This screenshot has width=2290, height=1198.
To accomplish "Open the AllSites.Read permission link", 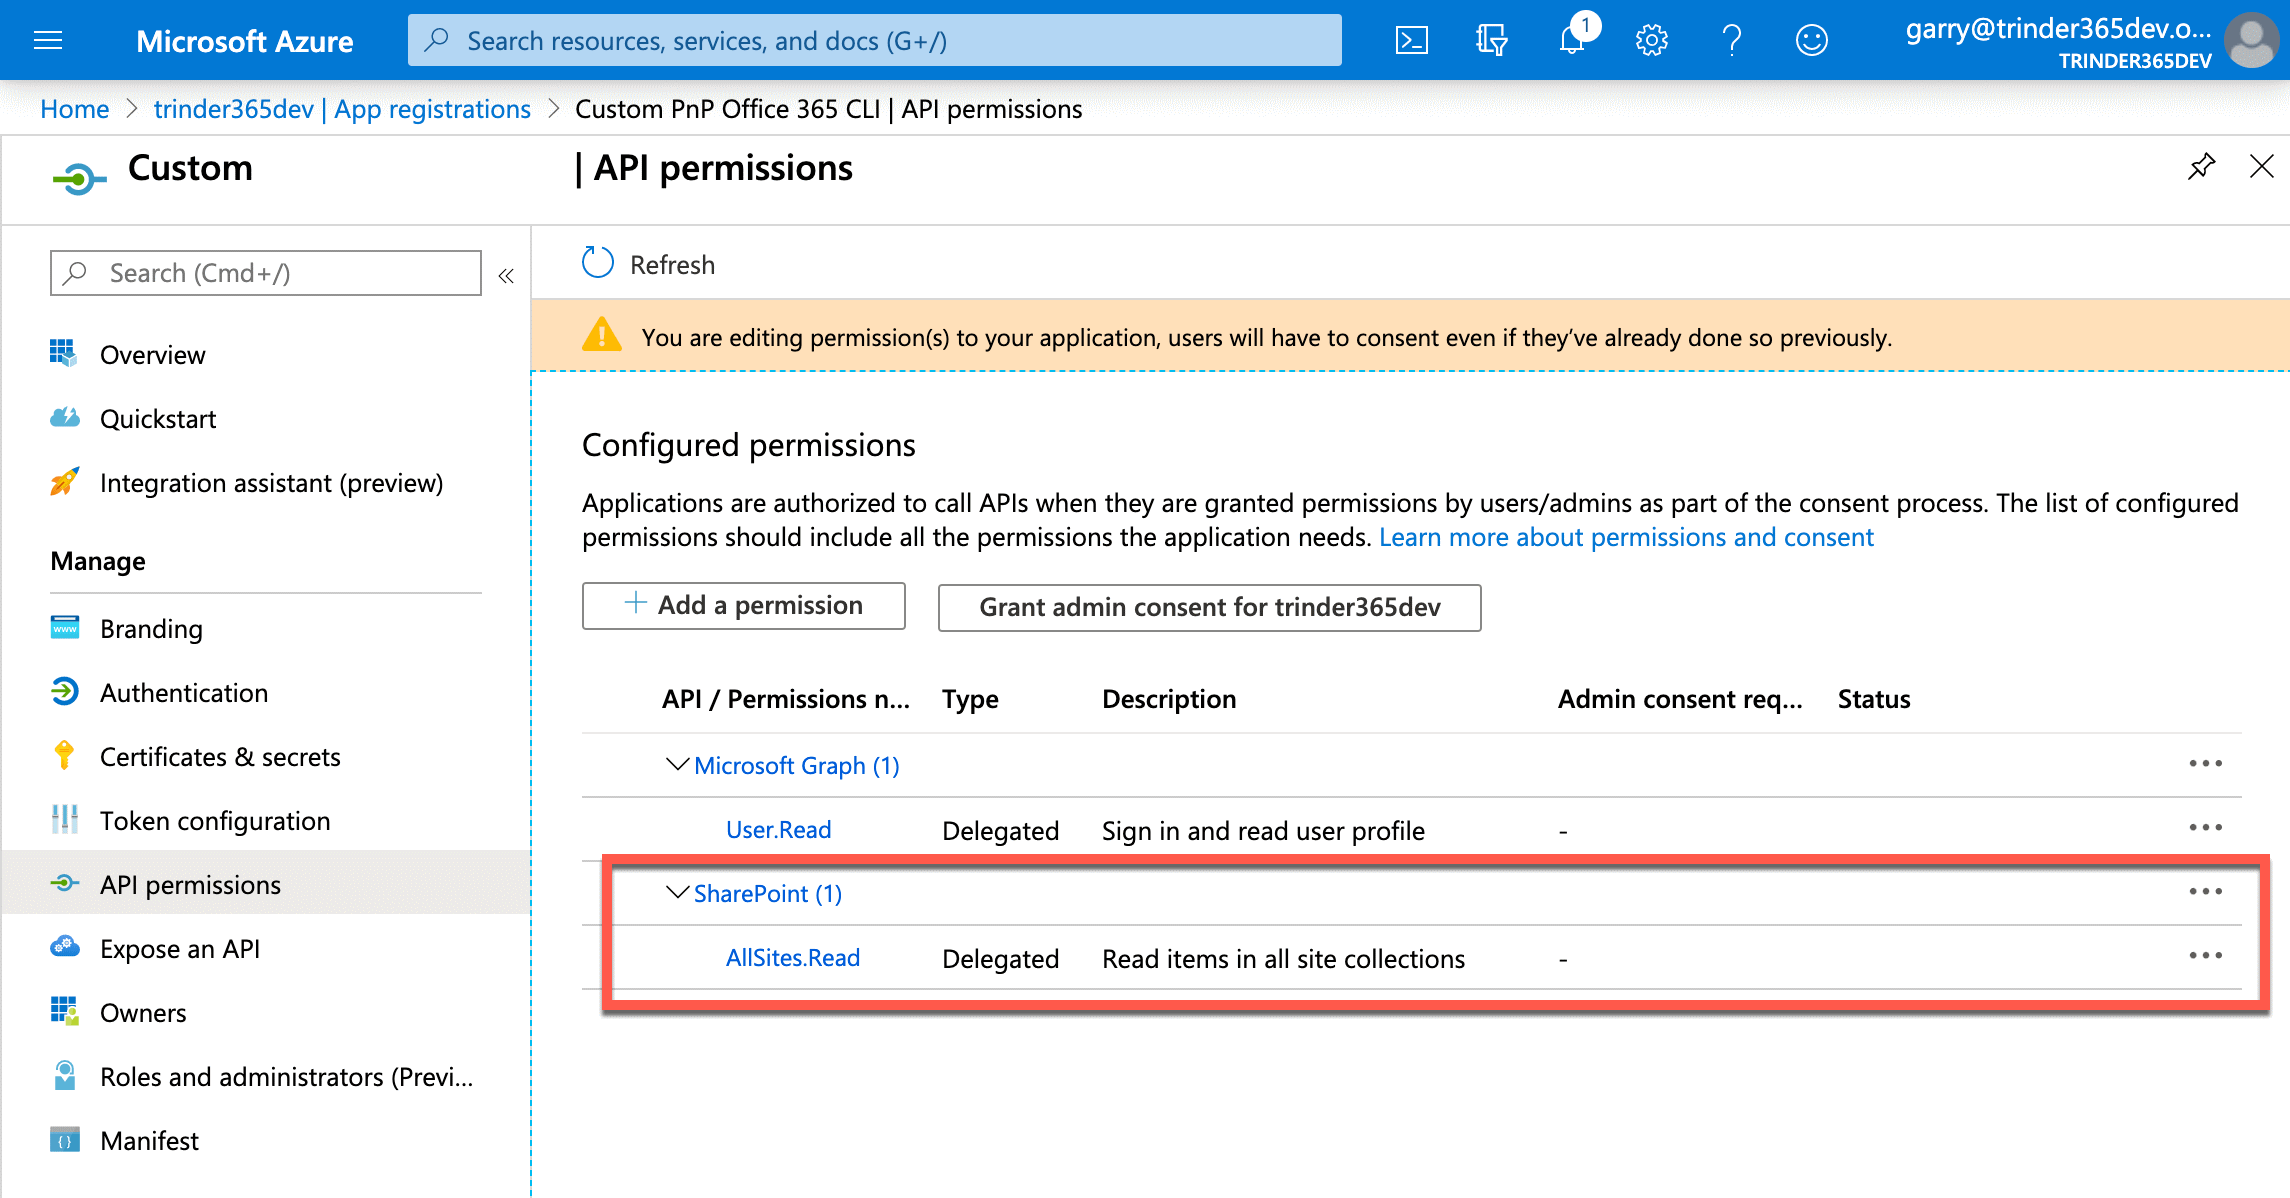I will point(793,958).
